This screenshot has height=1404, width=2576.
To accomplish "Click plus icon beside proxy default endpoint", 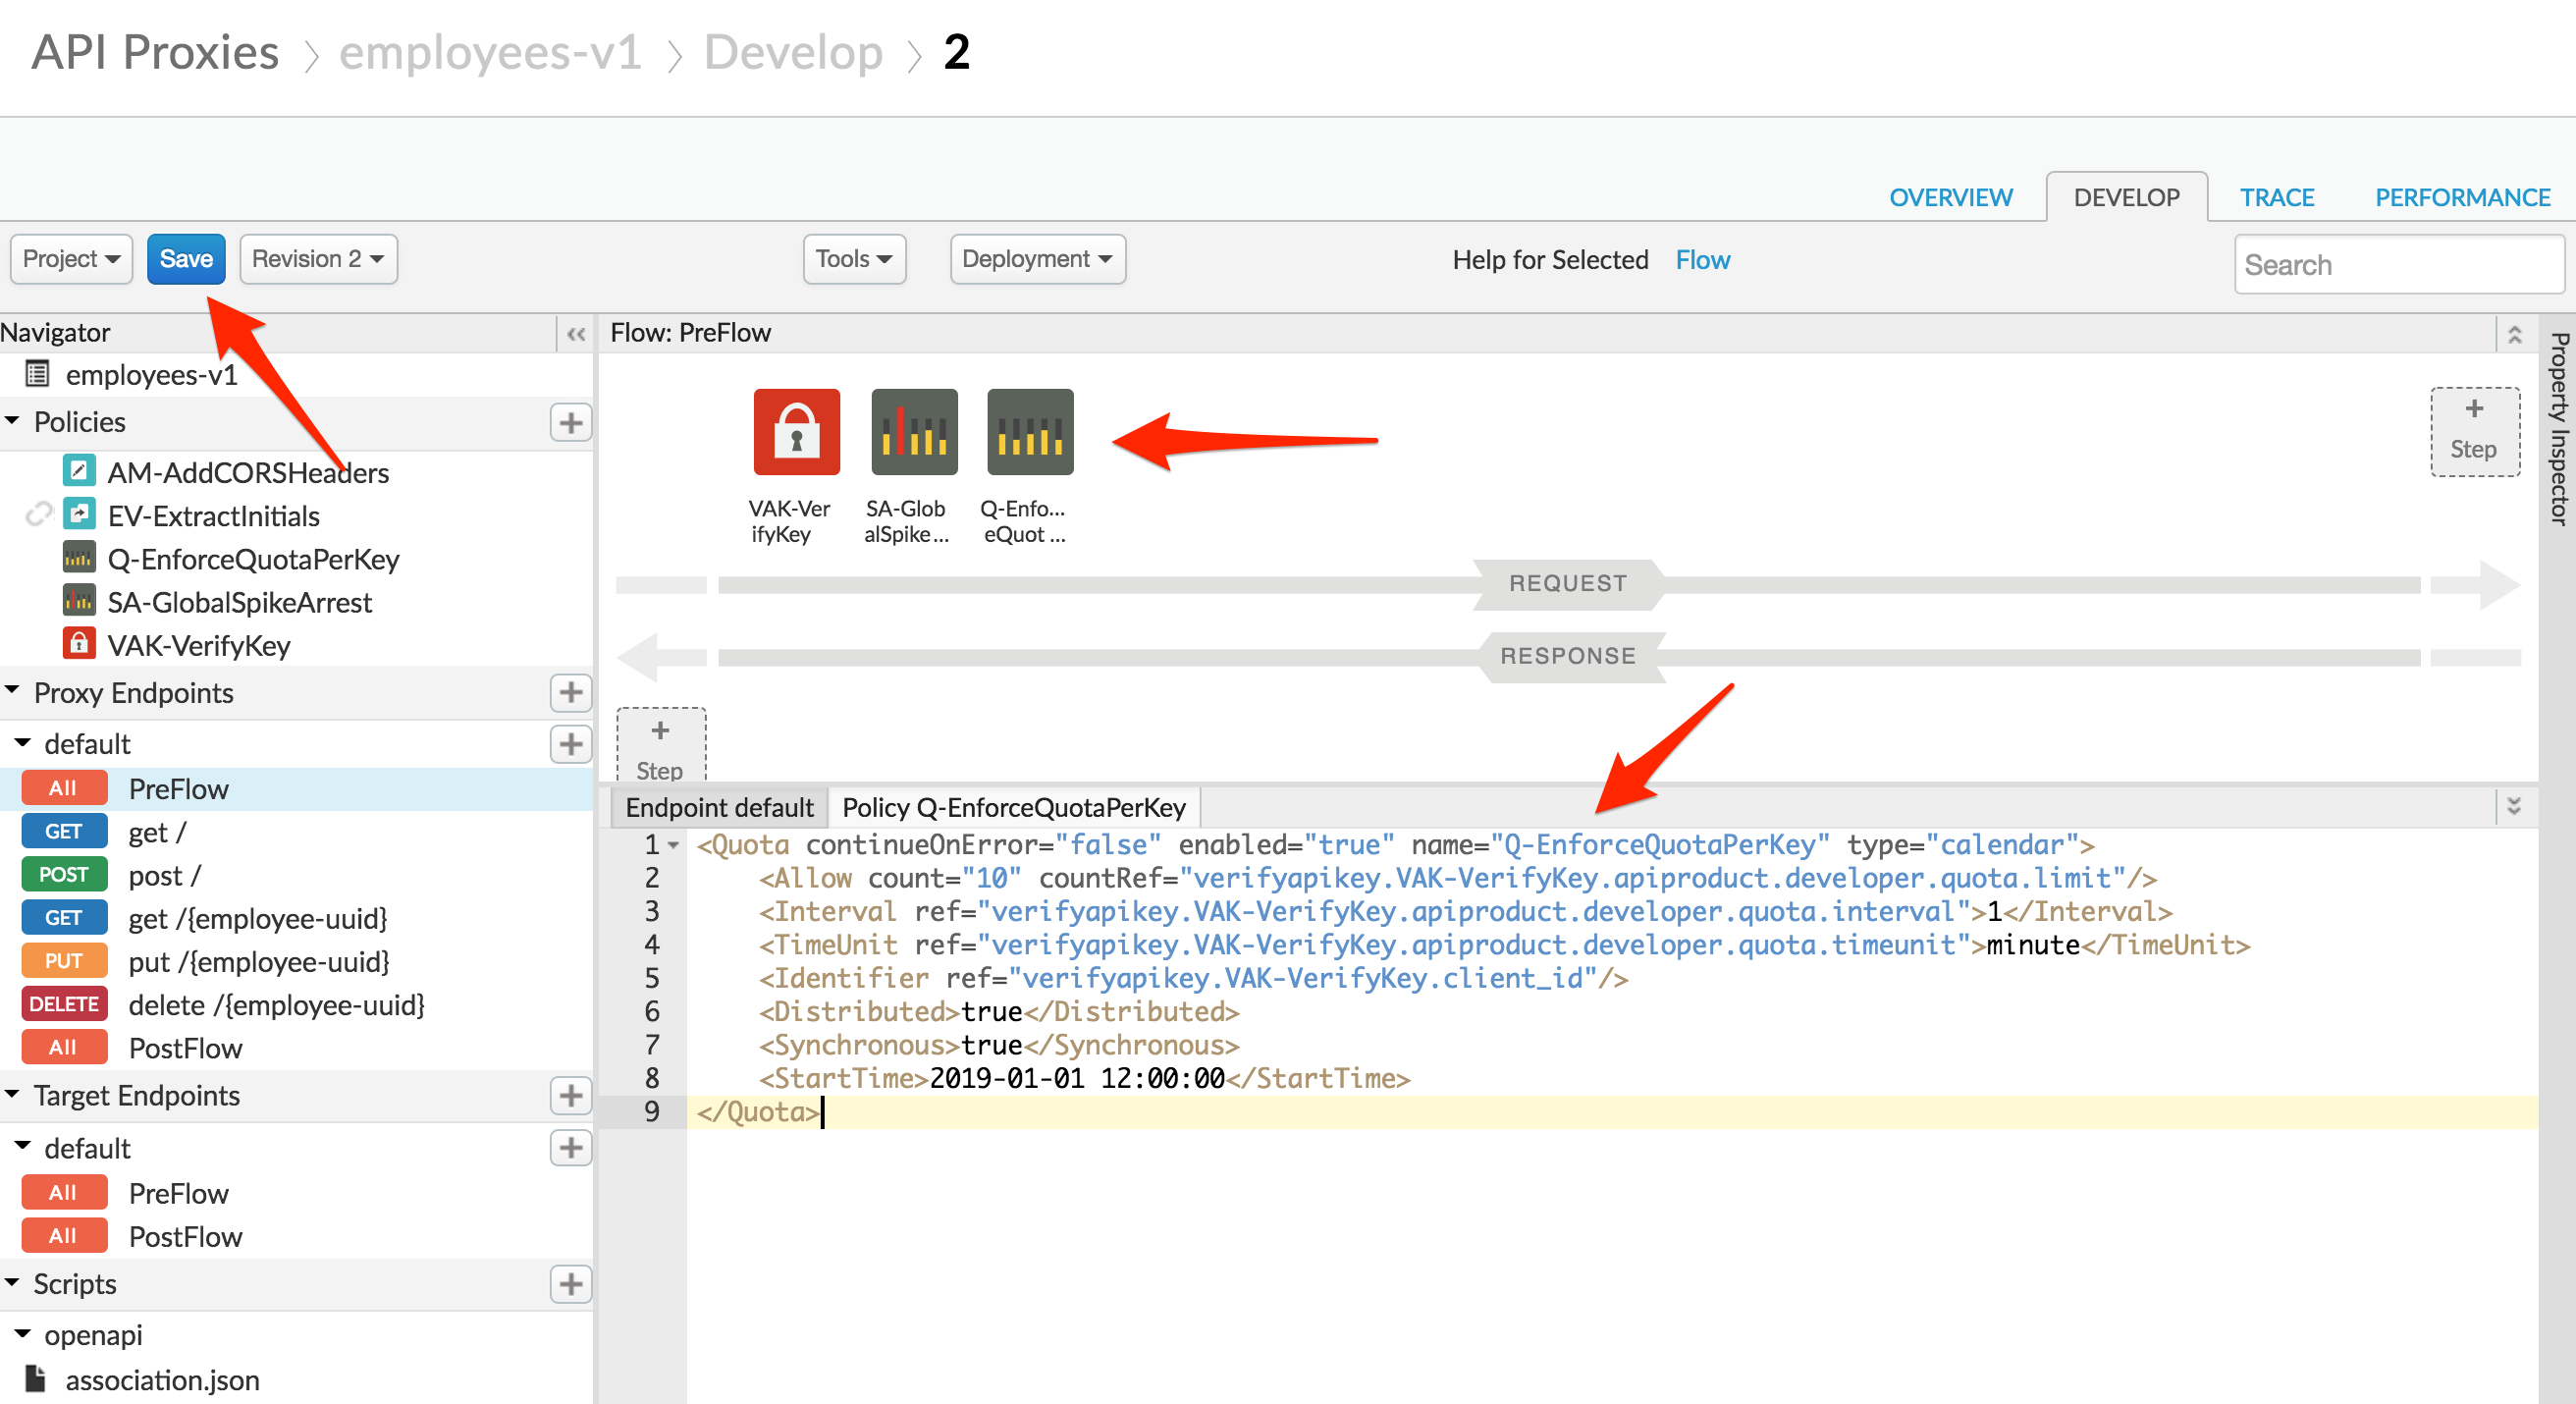I will point(571,744).
